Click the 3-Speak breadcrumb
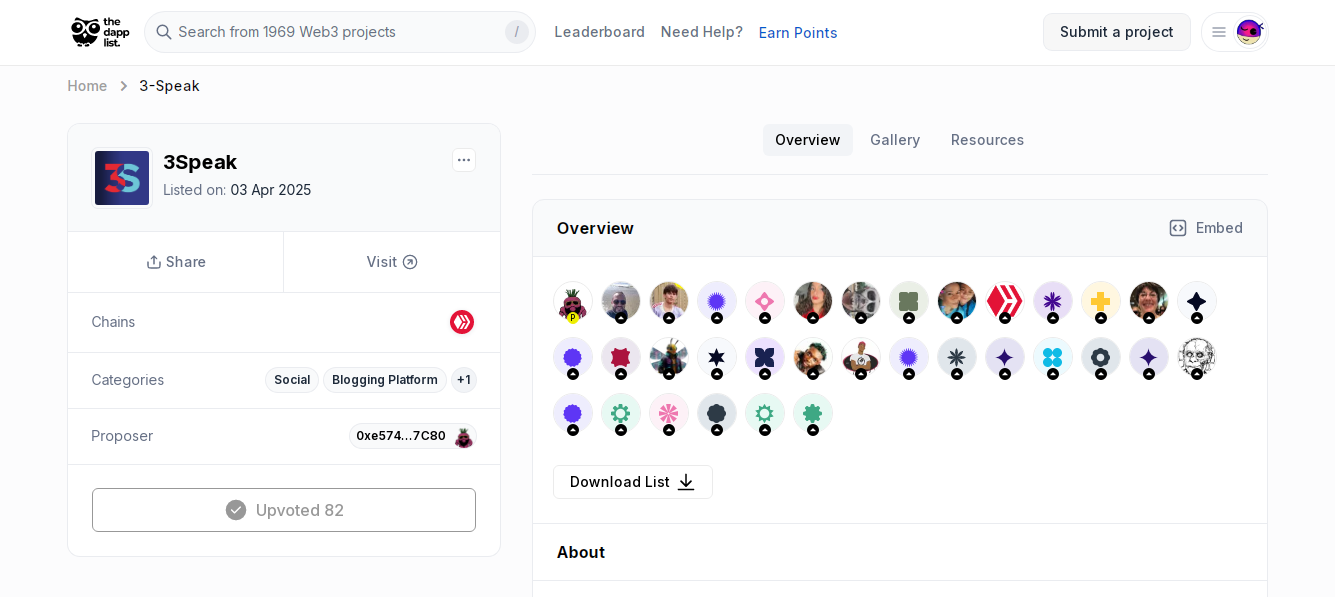The height and width of the screenshot is (597, 1335). click(x=169, y=86)
